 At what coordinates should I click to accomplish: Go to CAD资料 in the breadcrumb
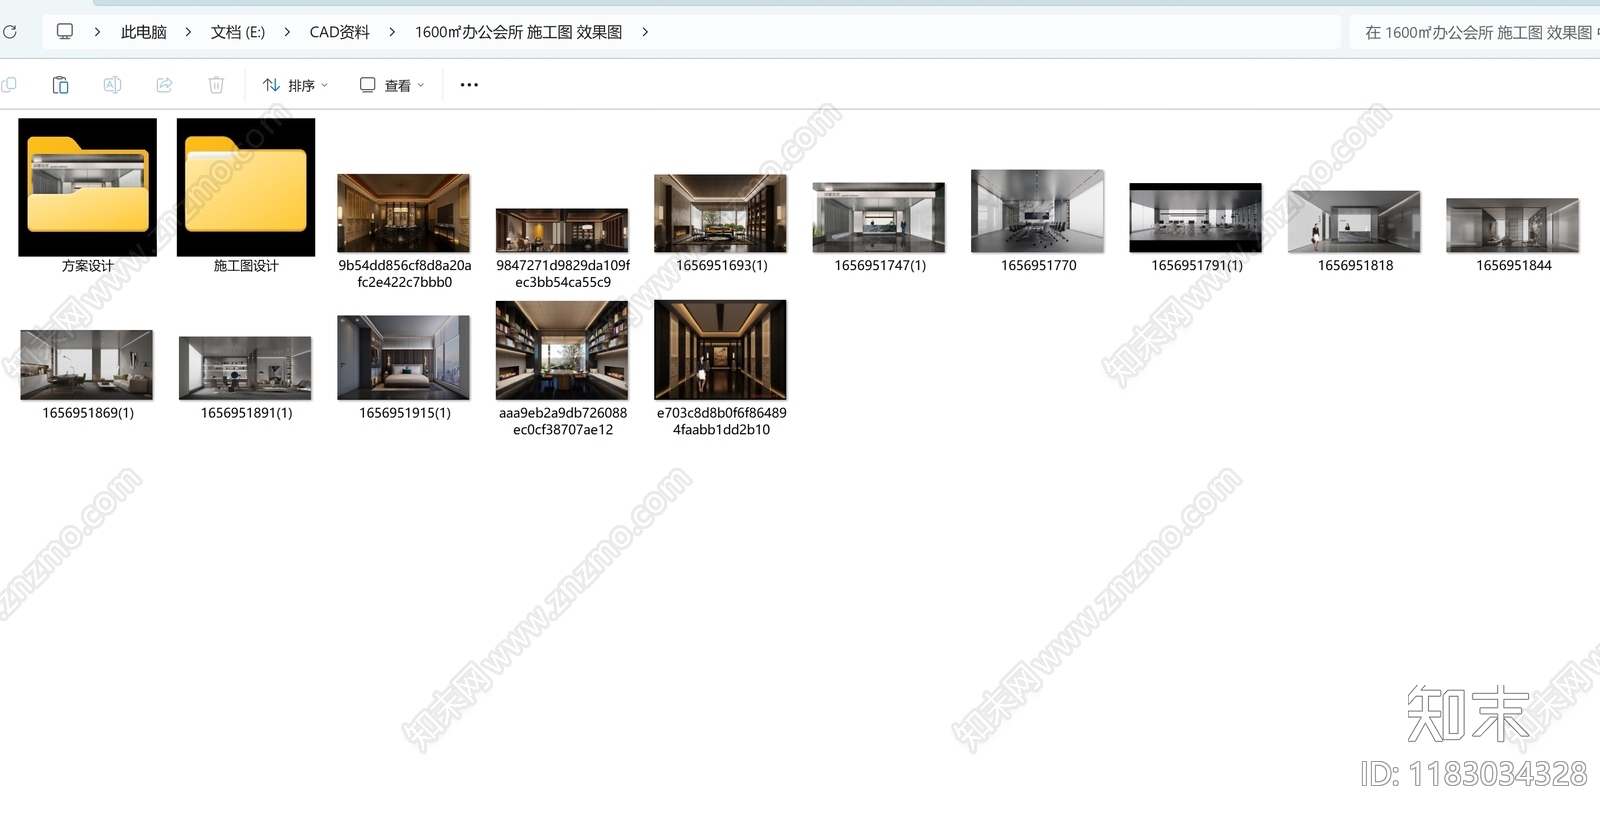tap(340, 32)
